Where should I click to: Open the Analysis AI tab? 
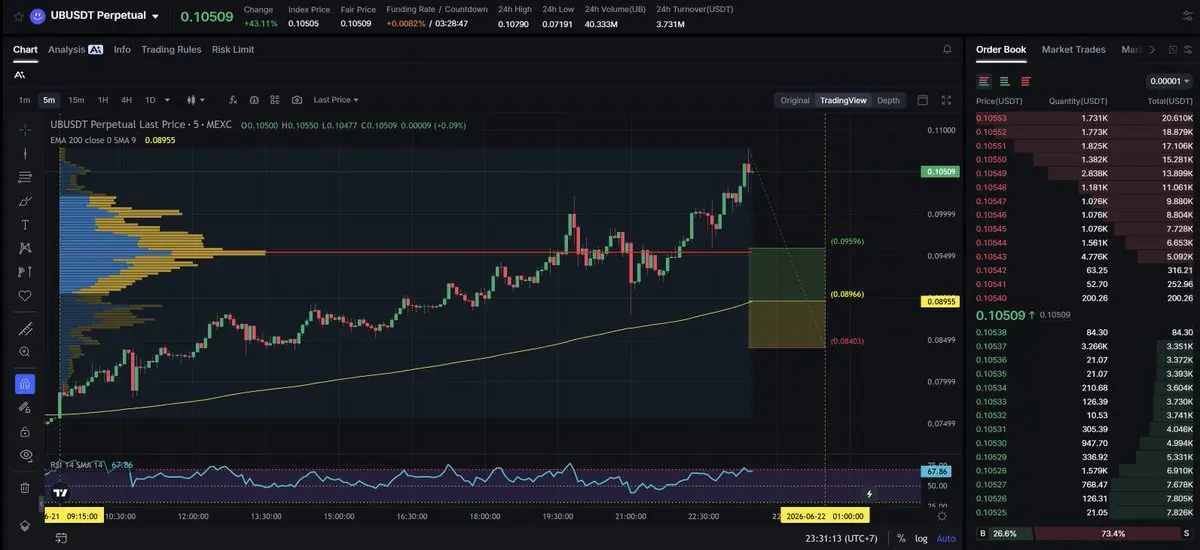coord(75,49)
